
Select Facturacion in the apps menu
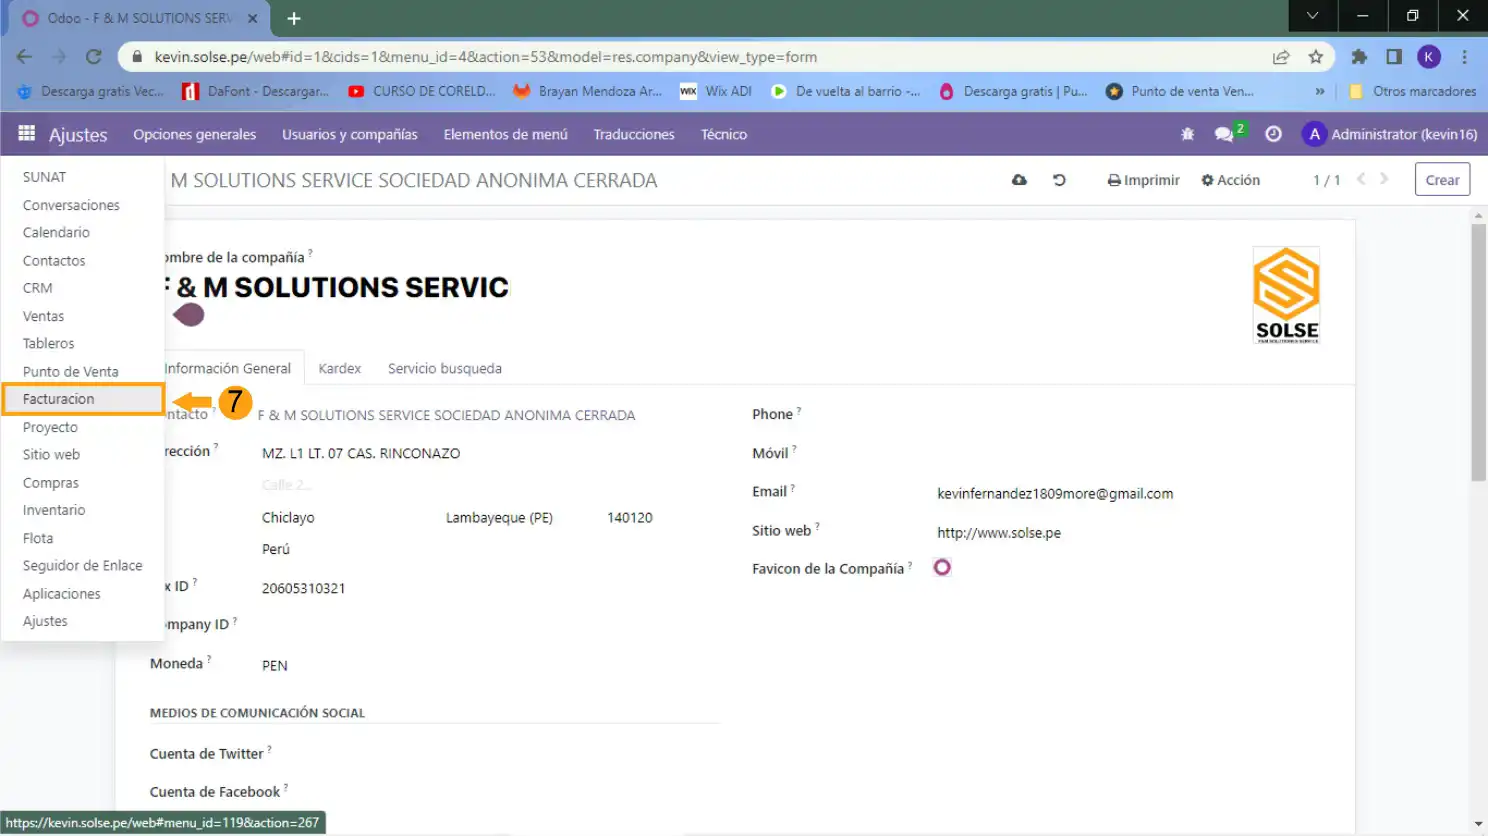point(82,399)
